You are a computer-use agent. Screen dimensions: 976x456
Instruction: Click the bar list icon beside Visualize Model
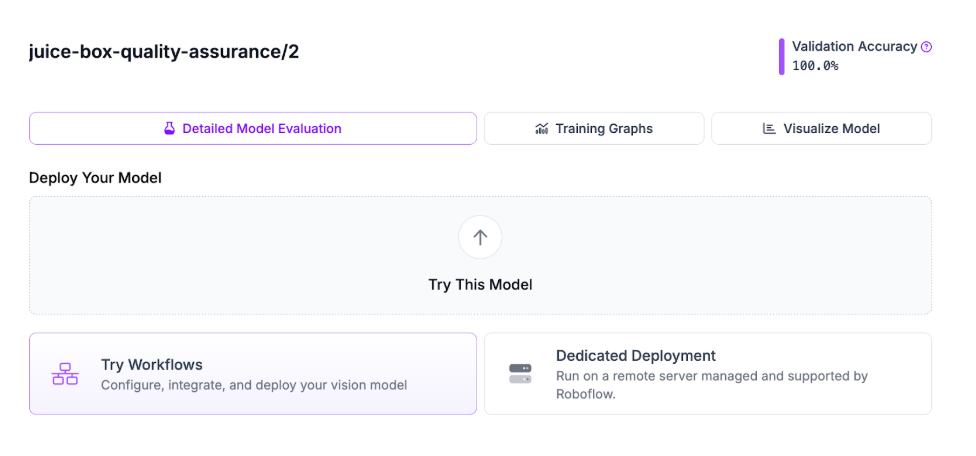tap(769, 129)
